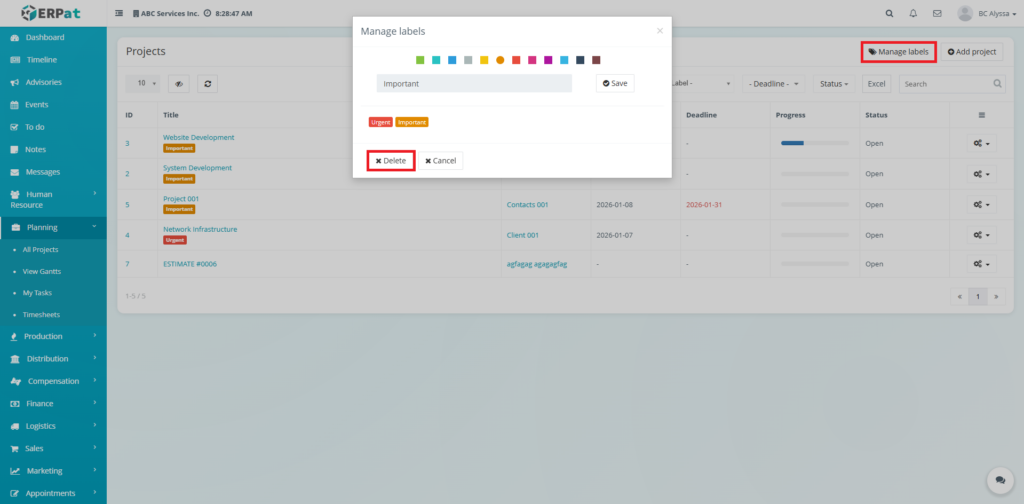The height and width of the screenshot is (504, 1024).
Task: Expand the Distribution menu
Action: 53,358
